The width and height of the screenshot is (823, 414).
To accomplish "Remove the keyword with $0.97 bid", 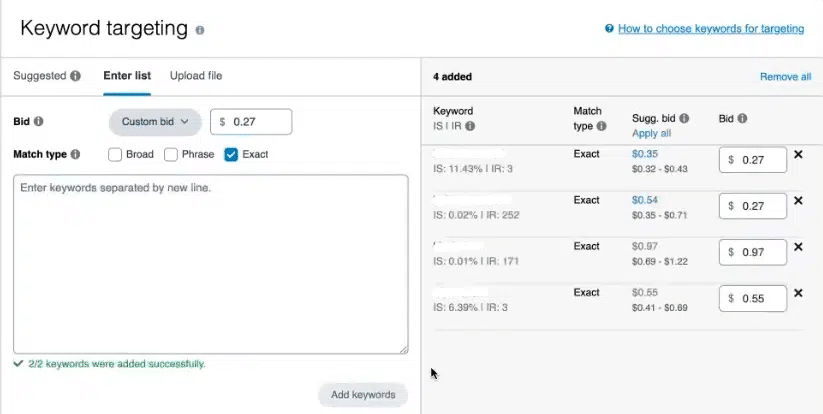I will point(798,247).
